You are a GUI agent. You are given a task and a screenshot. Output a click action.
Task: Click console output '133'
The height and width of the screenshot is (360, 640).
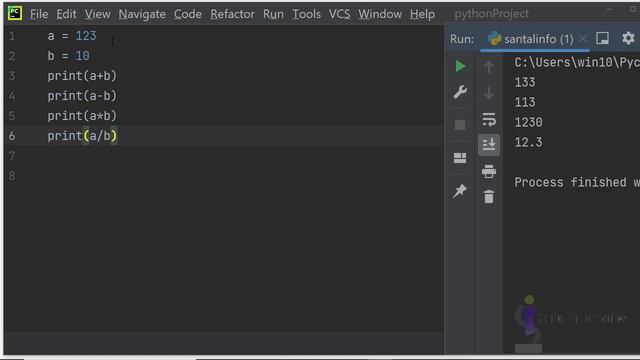525,82
